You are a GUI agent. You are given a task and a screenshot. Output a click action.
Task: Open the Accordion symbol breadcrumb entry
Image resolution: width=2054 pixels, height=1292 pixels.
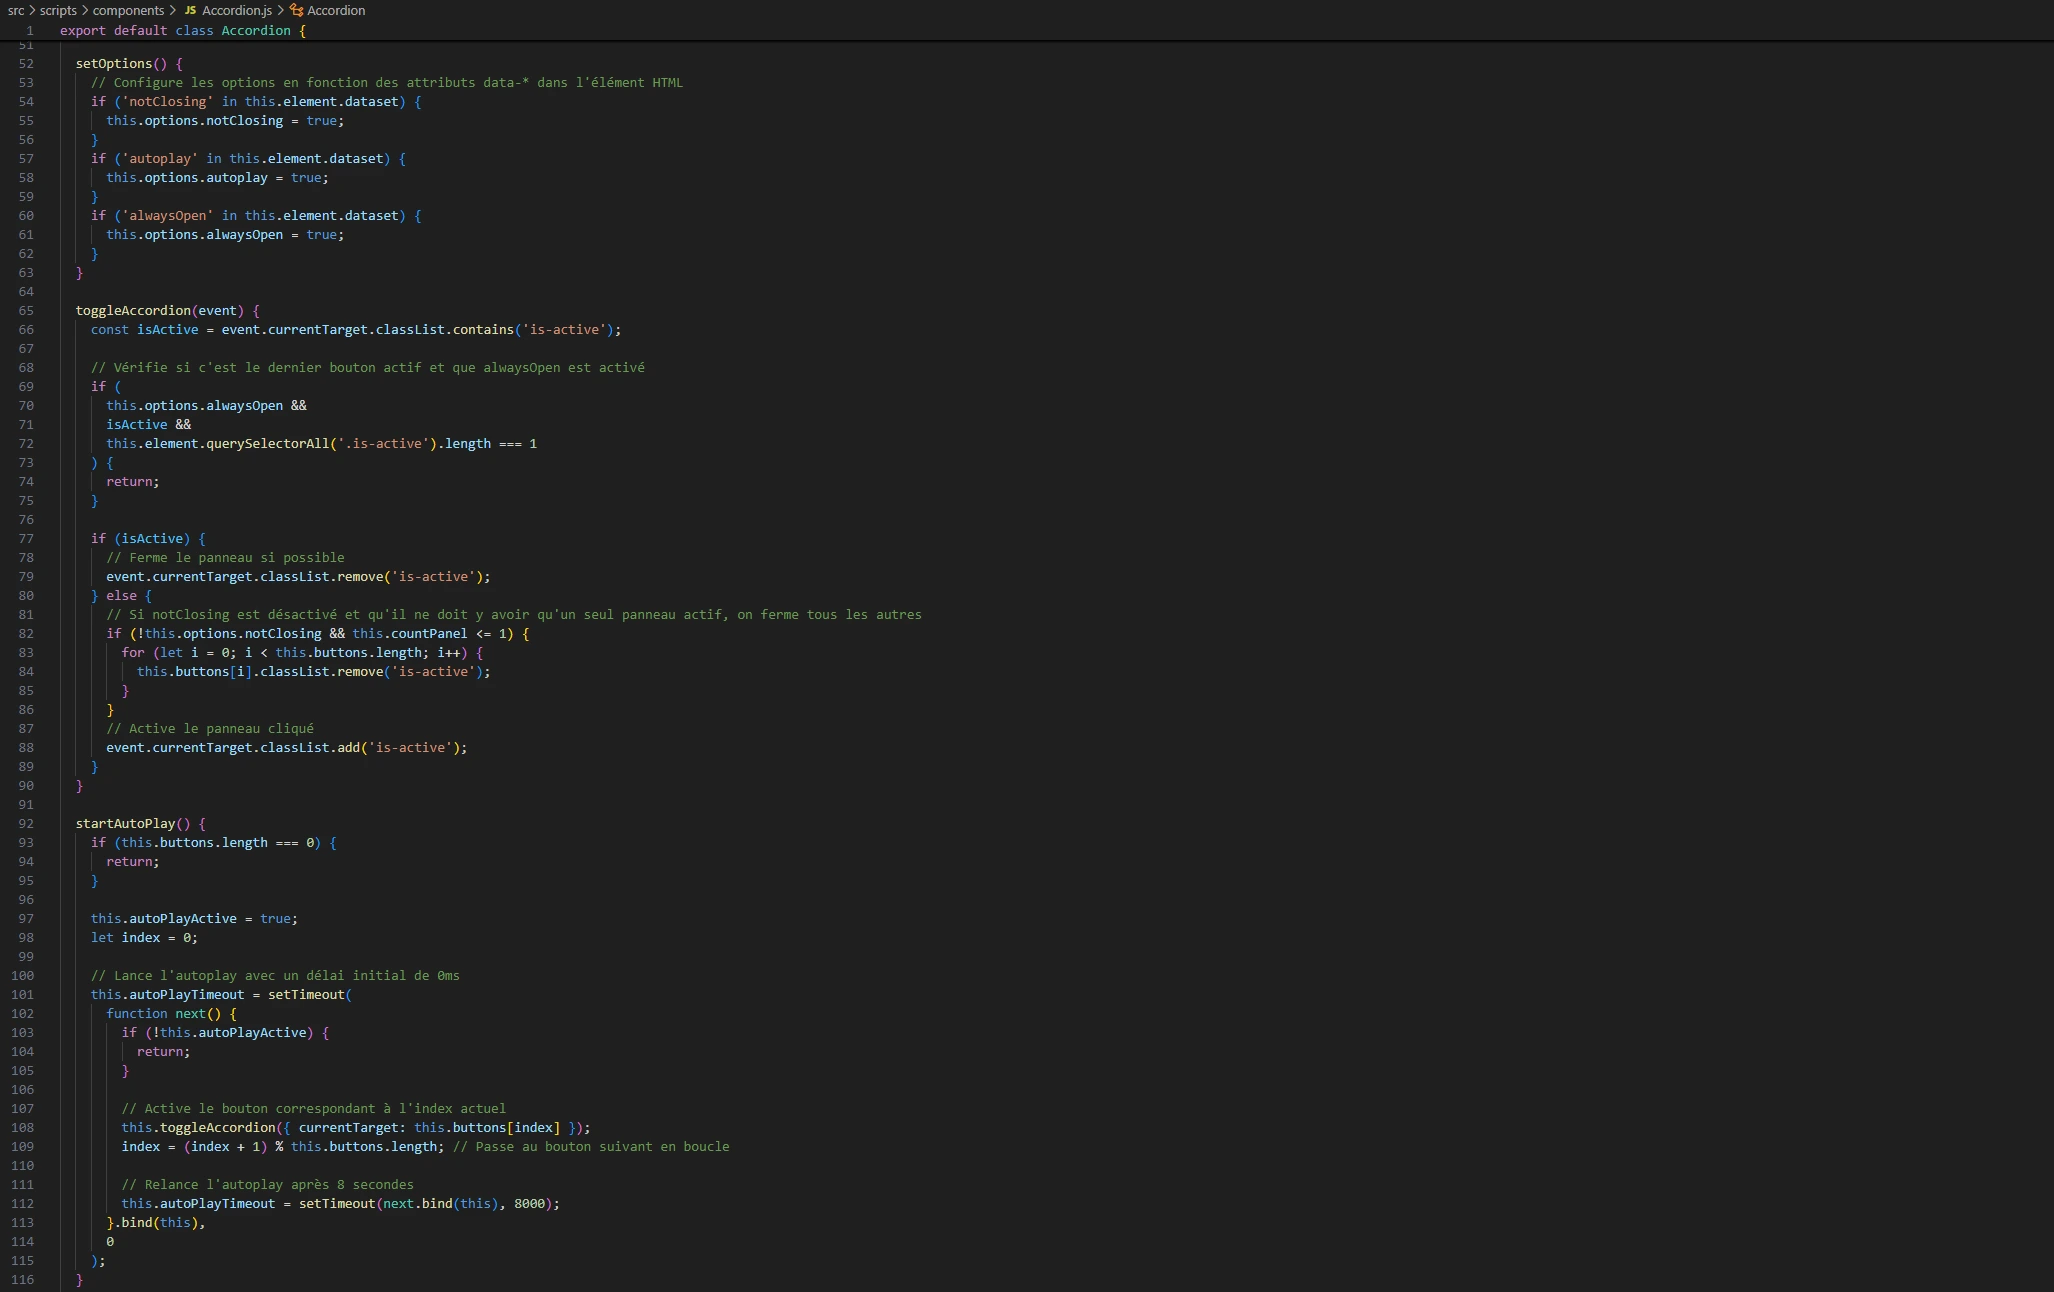pos(338,10)
